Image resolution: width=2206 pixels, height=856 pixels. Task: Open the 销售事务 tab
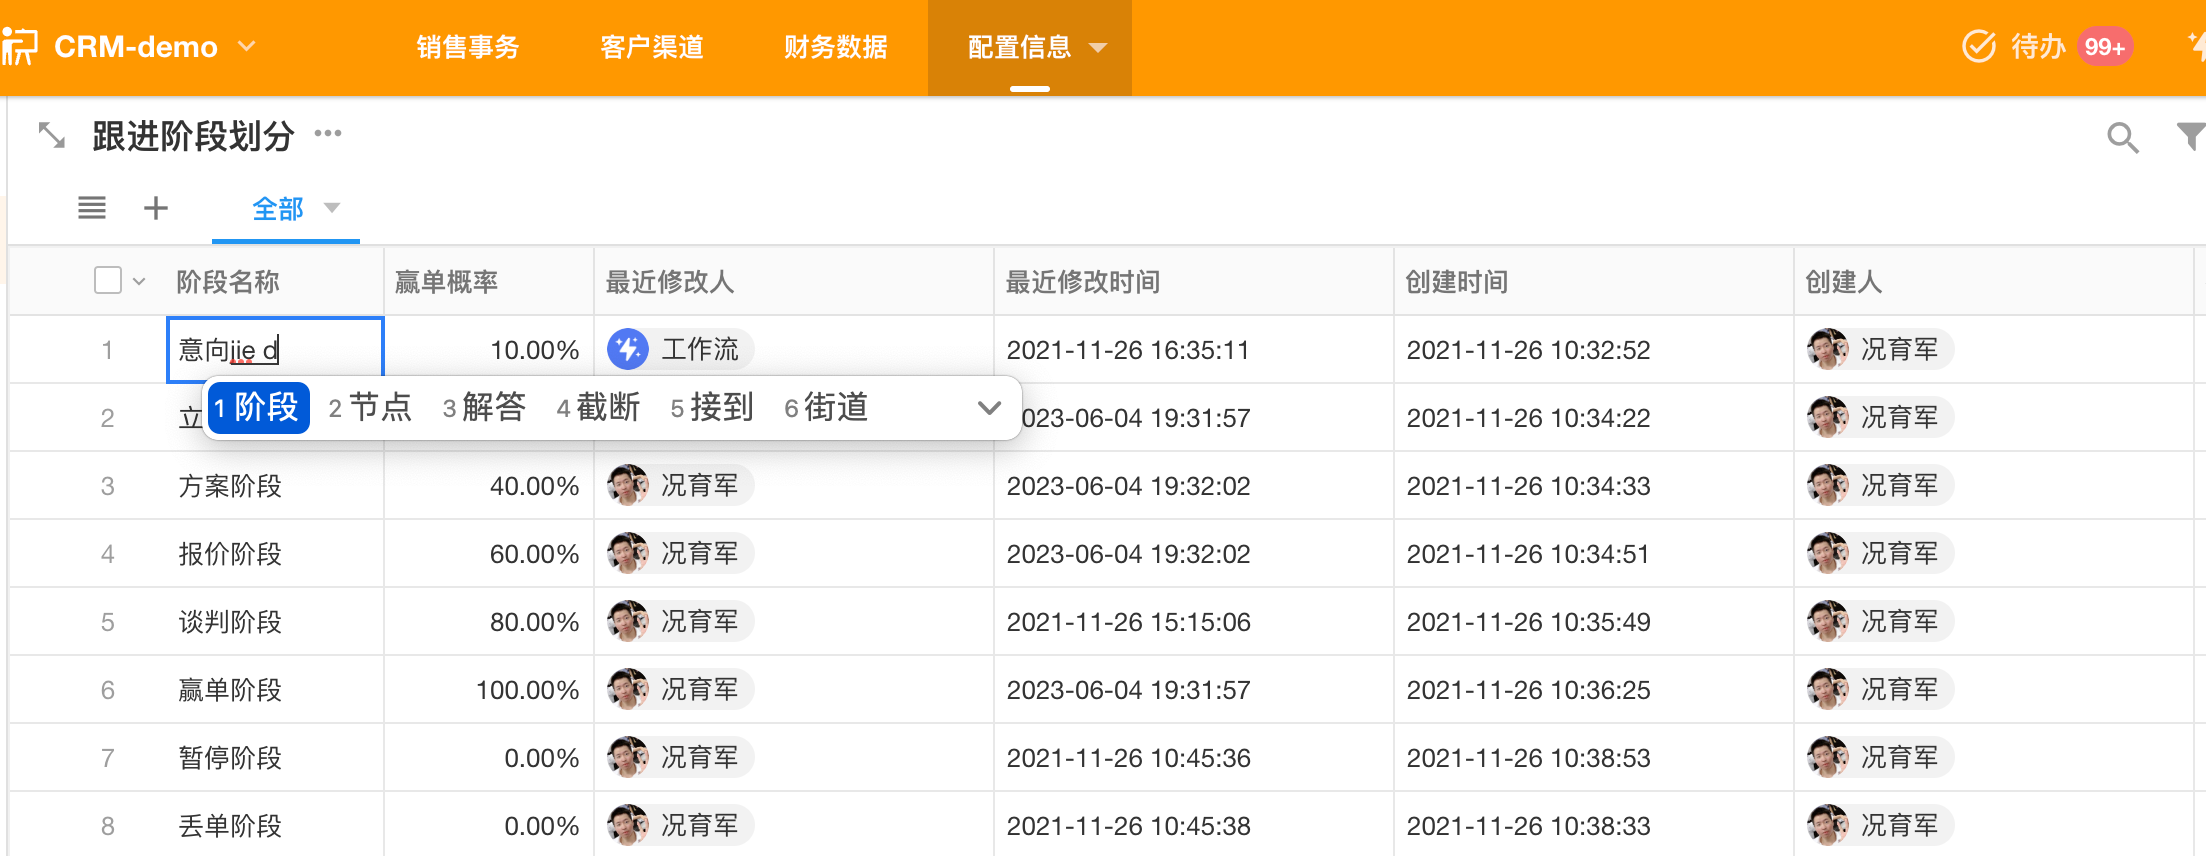click(x=468, y=47)
